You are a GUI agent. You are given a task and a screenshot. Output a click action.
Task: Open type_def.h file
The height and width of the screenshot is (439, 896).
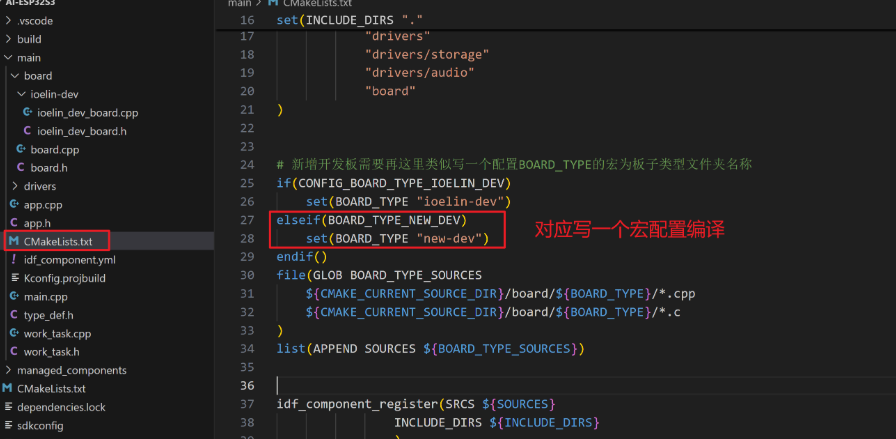tap(49, 315)
